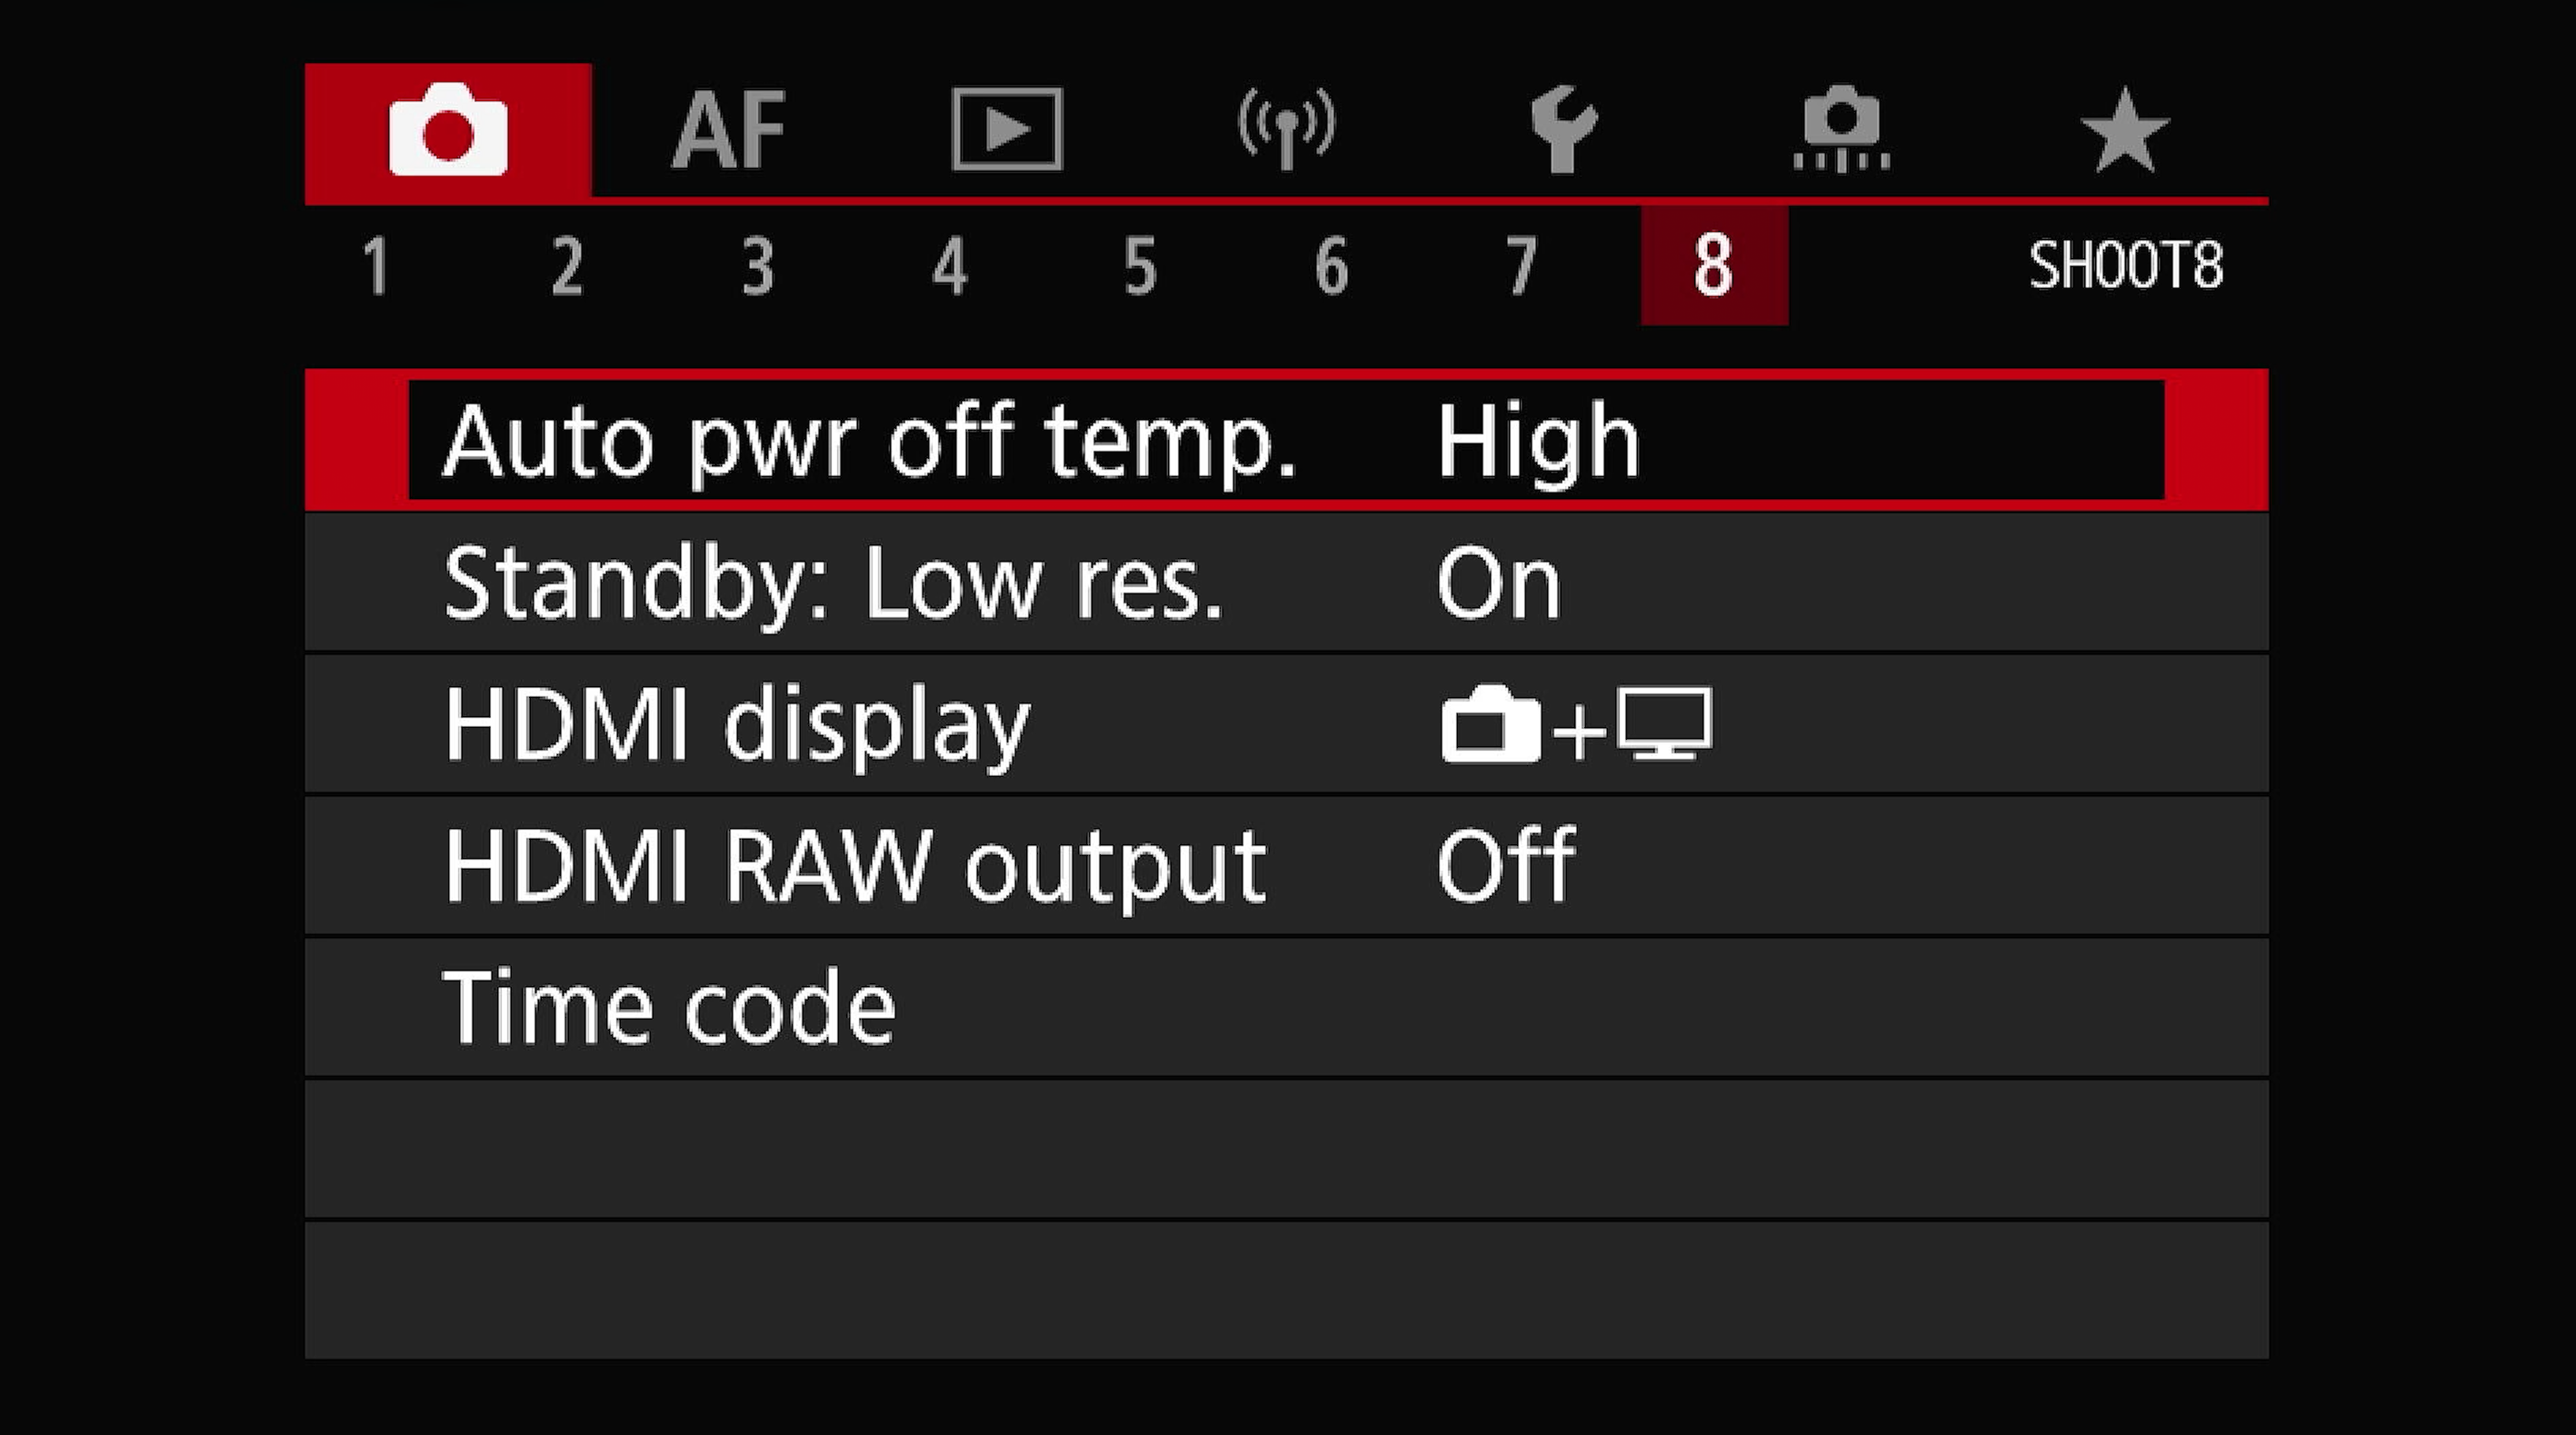Select shooting page 3
This screenshot has height=1435, width=2576.
[758, 267]
